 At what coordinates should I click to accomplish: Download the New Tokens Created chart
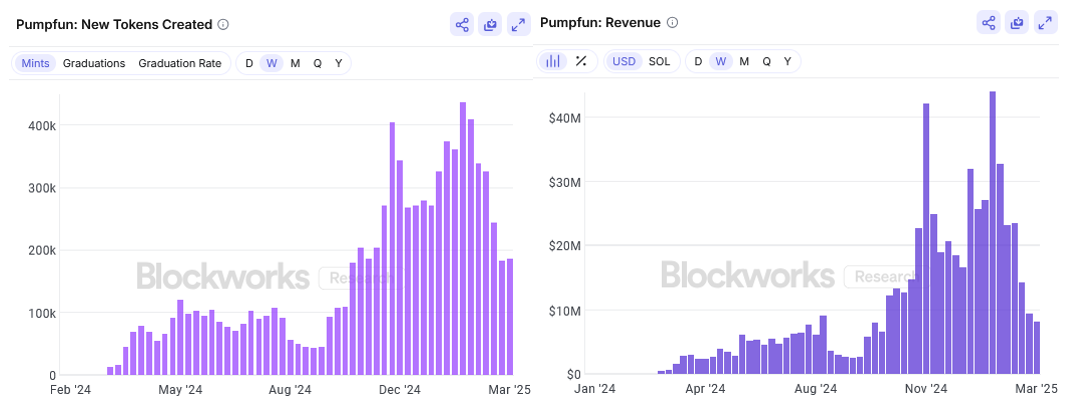490,25
